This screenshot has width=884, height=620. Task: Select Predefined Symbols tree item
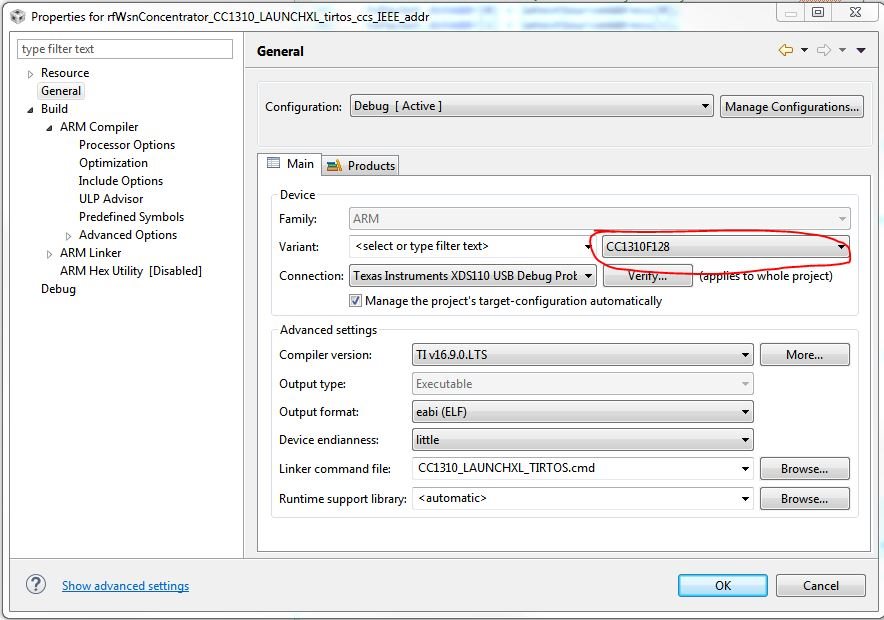pyautogui.click(x=131, y=217)
